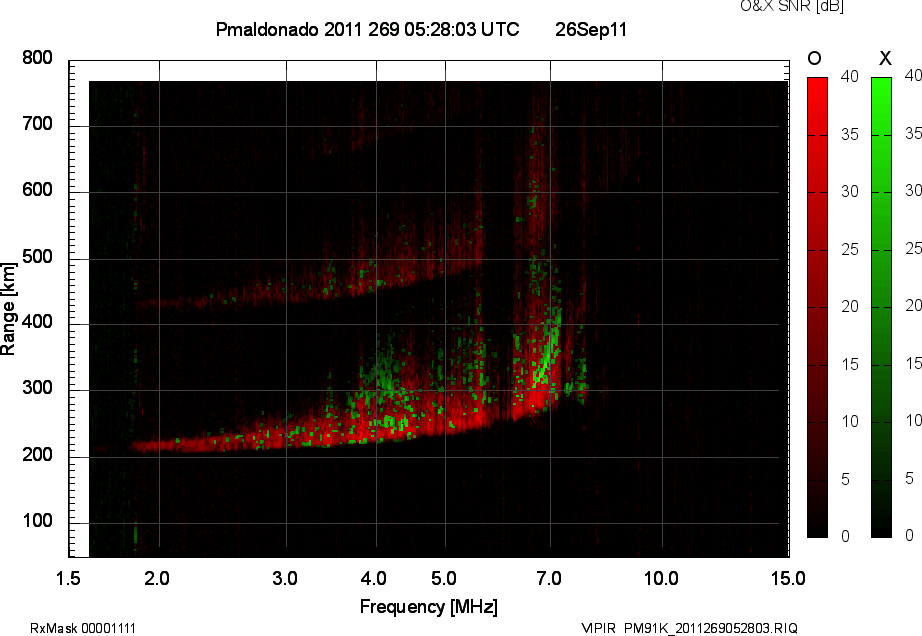922x636 pixels.
Task: Click the 35 tick beside the red O colorbar
Action: pos(850,135)
